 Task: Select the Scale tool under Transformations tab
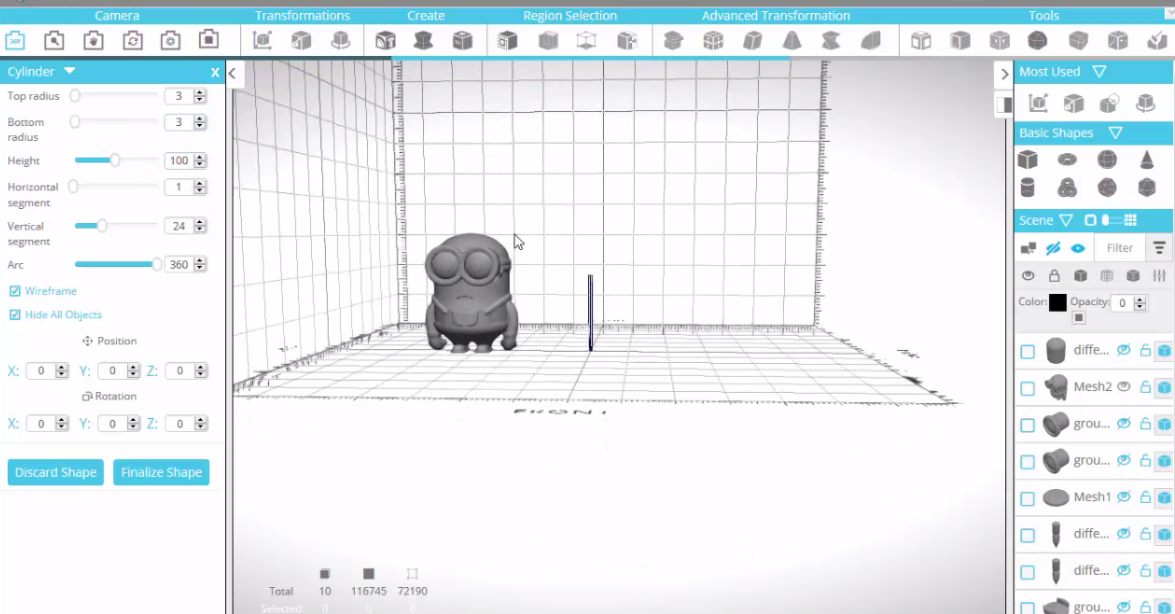(301, 40)
